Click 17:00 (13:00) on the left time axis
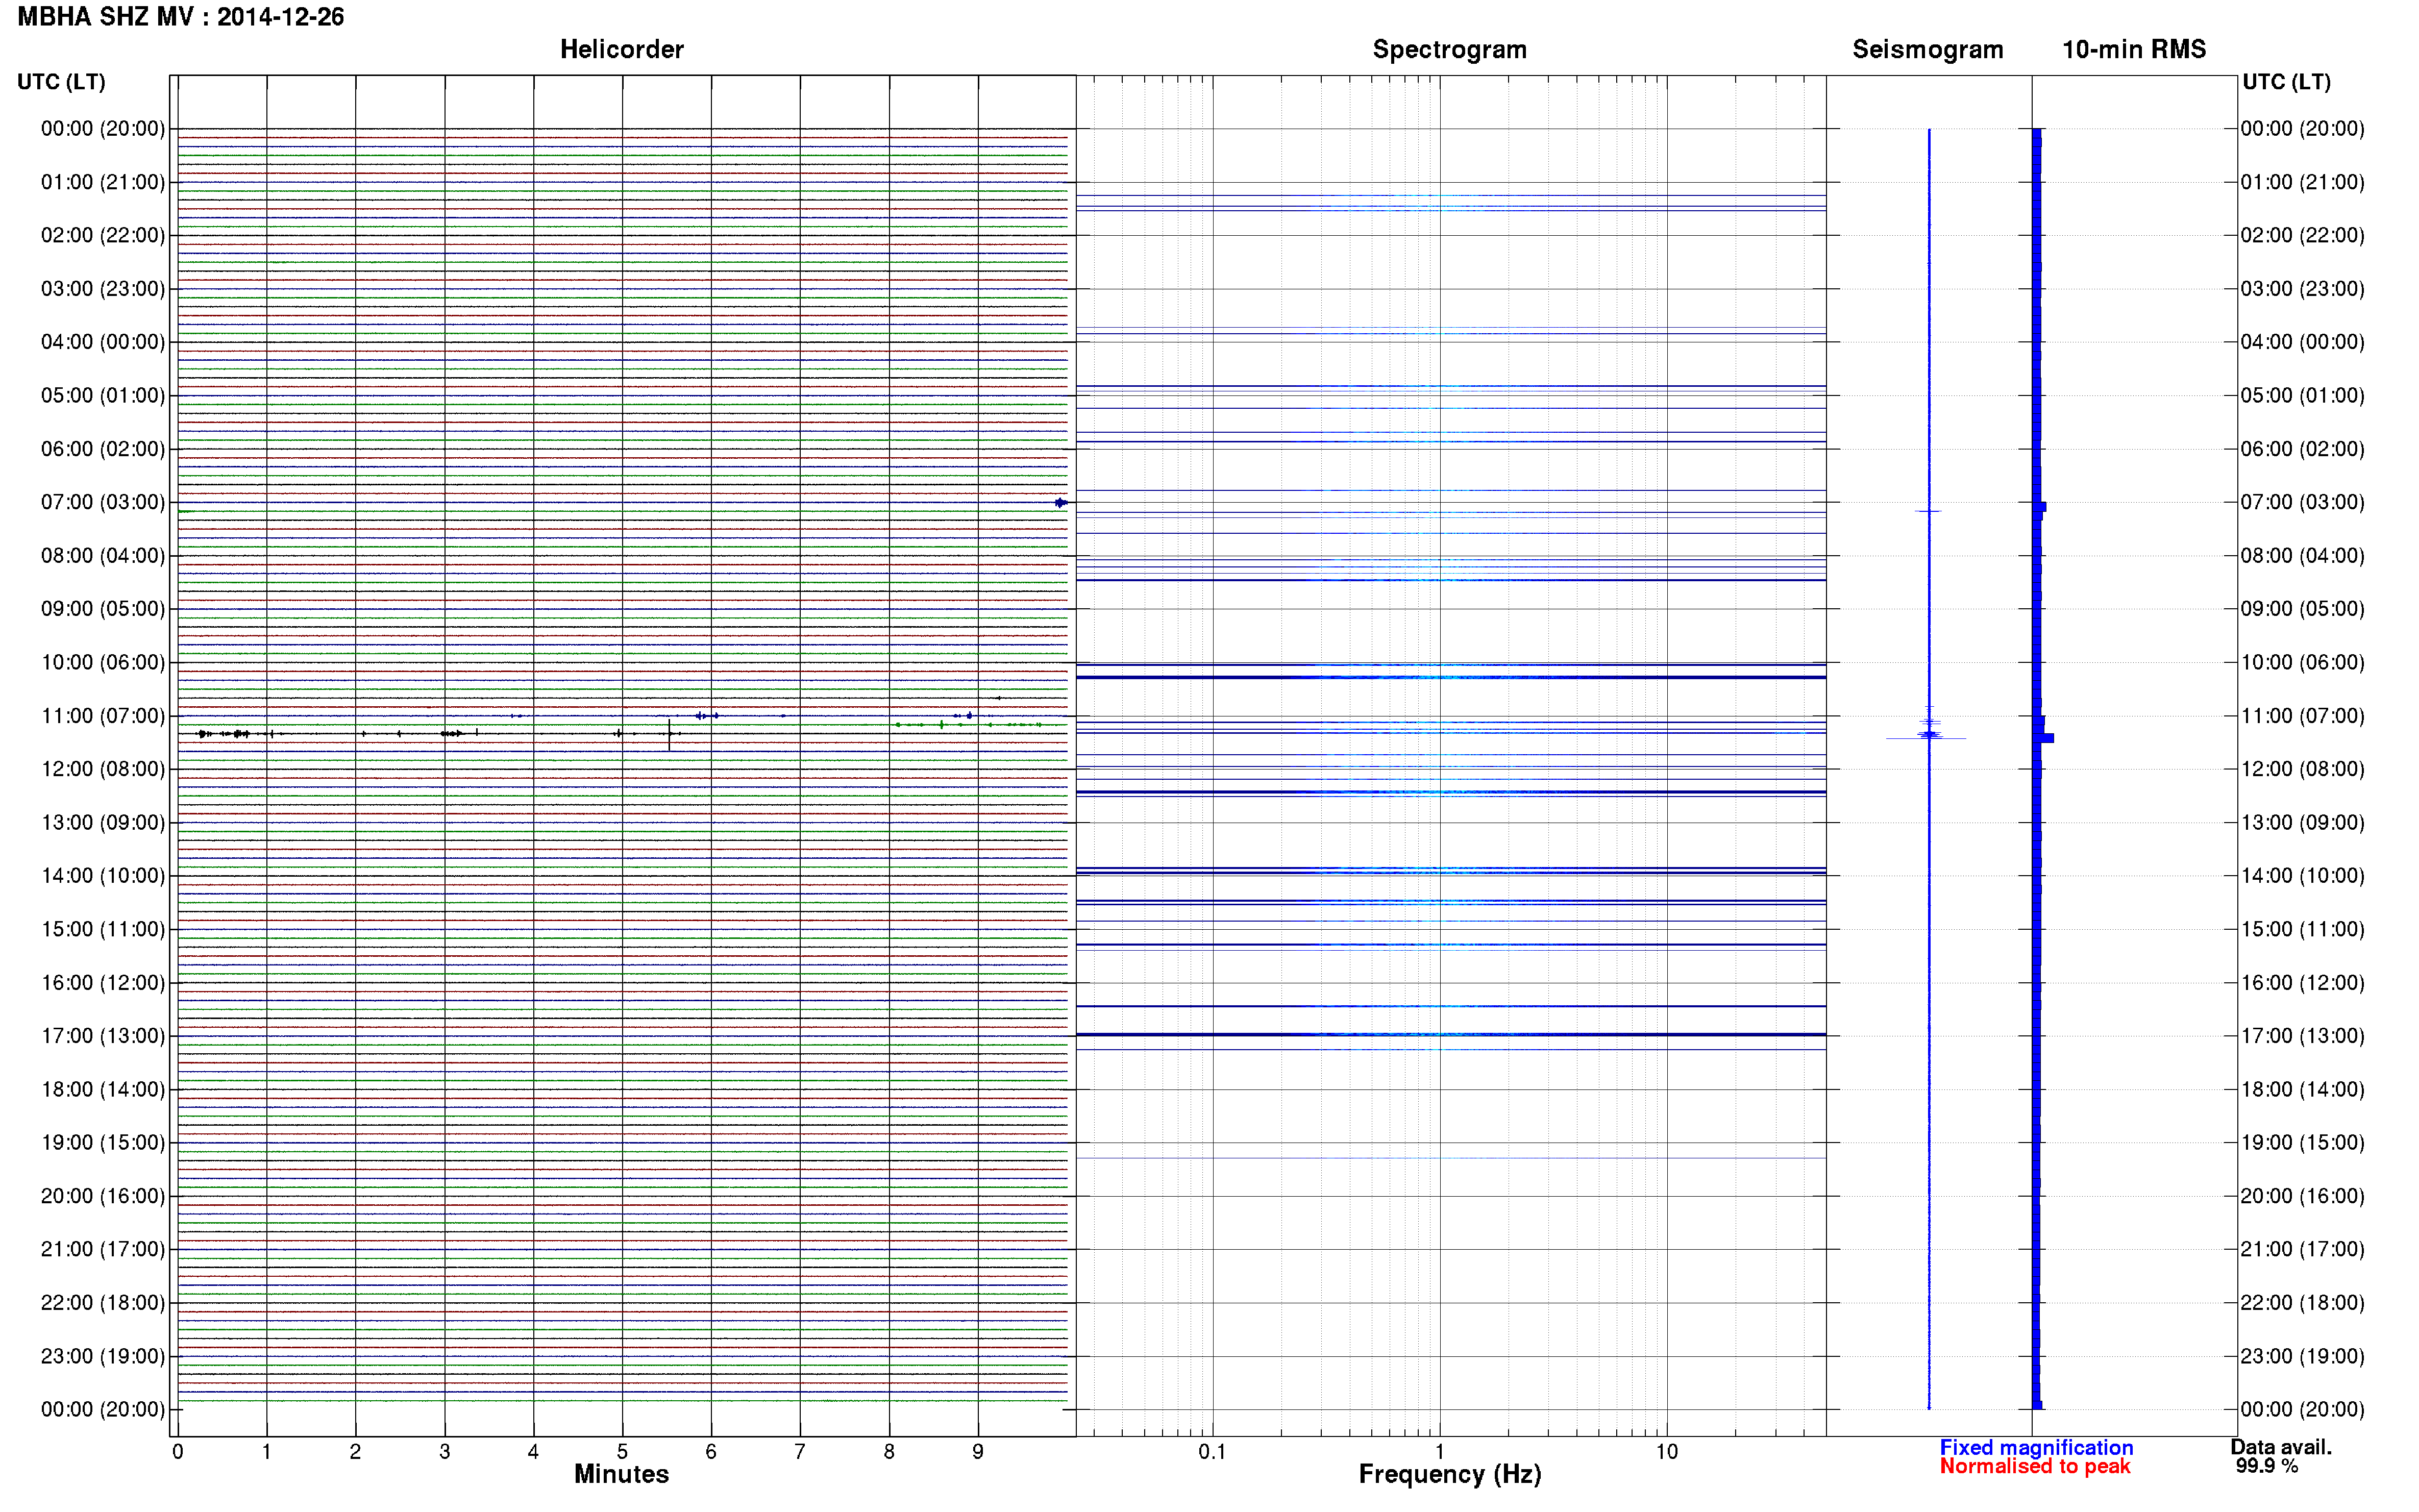The height and width of the screenshot is (1512, 2419). [x=102, y=1036]
